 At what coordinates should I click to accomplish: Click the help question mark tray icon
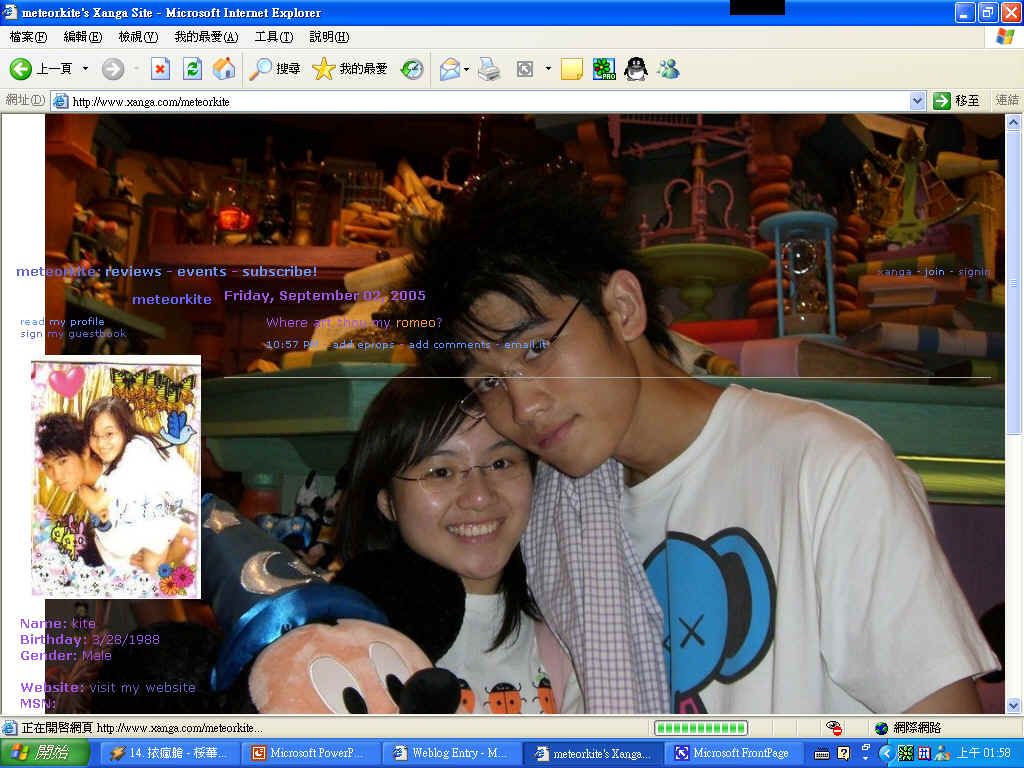click(x=844, y=753)
